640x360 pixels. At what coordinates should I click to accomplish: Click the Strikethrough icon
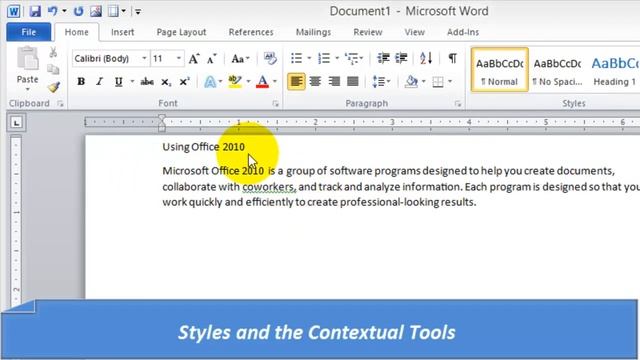click(147, 82)
